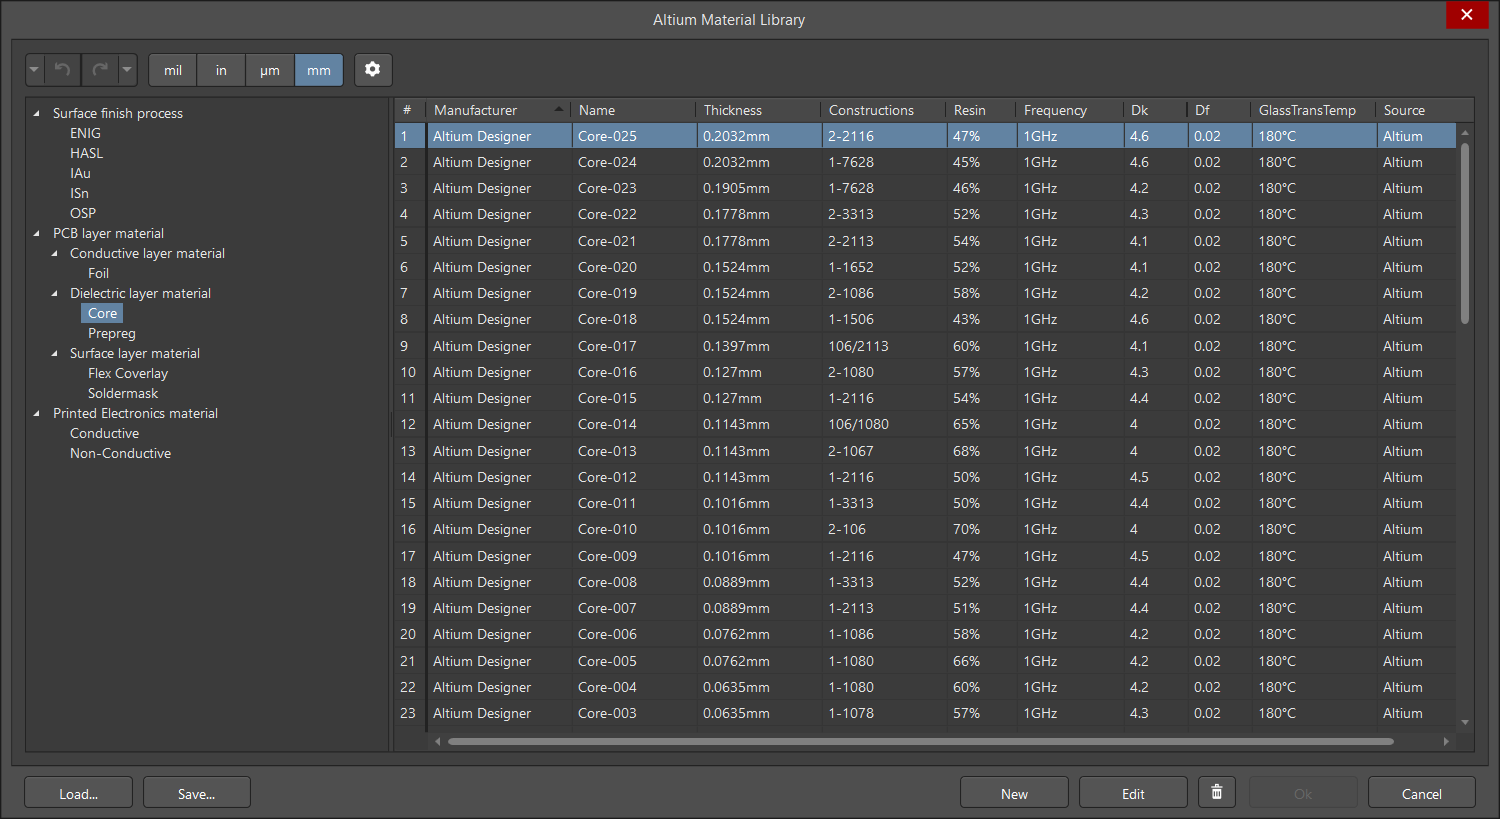Choose Soldermask from the tree
Viewport: 1500px width, 819px height.
click(123, 393)
